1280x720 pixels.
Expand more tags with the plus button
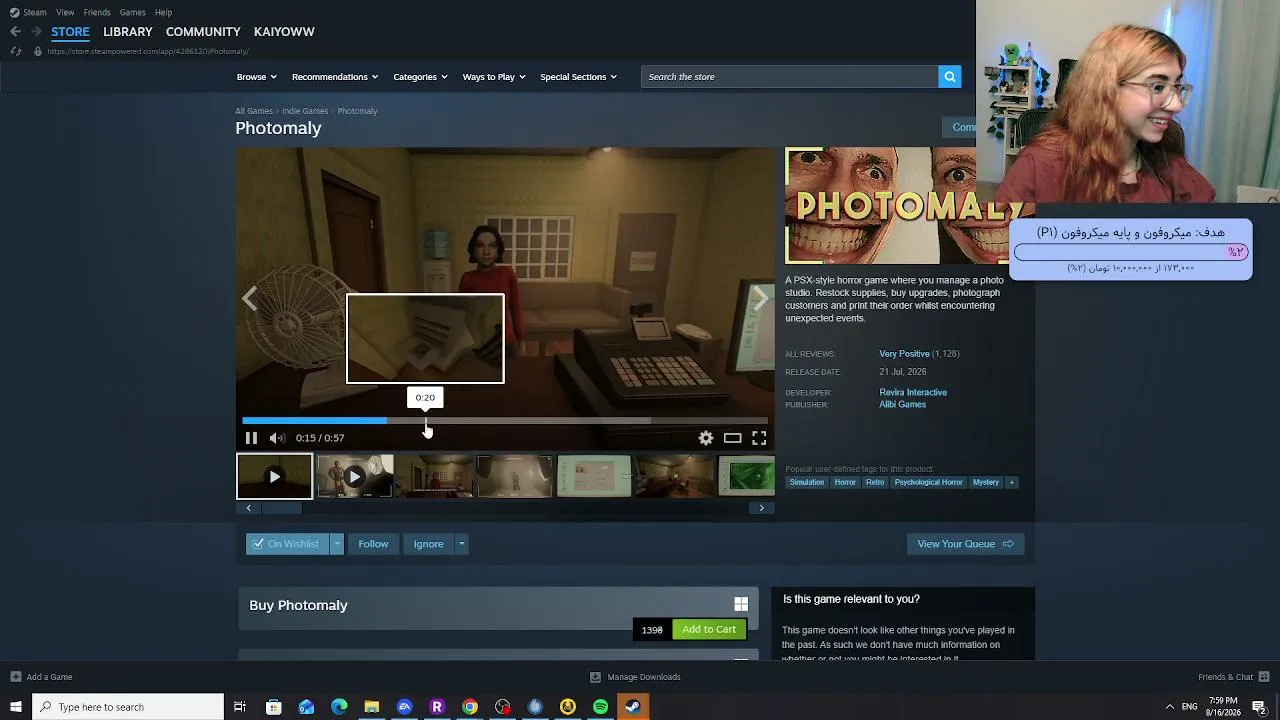pos(1011,482)
